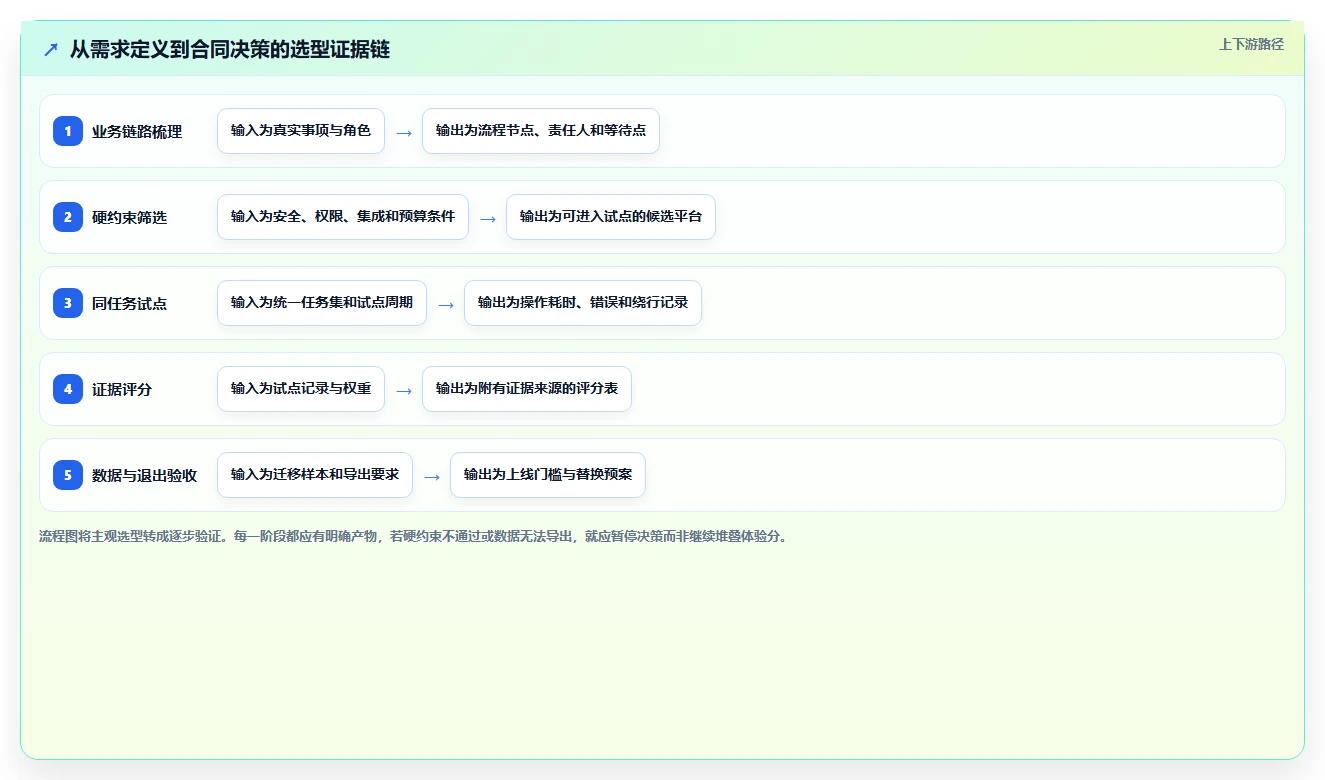Select the 输入为真实事项与角色 box
Image resolution: width=1325 pixels, height=780 pixels.
301,131
